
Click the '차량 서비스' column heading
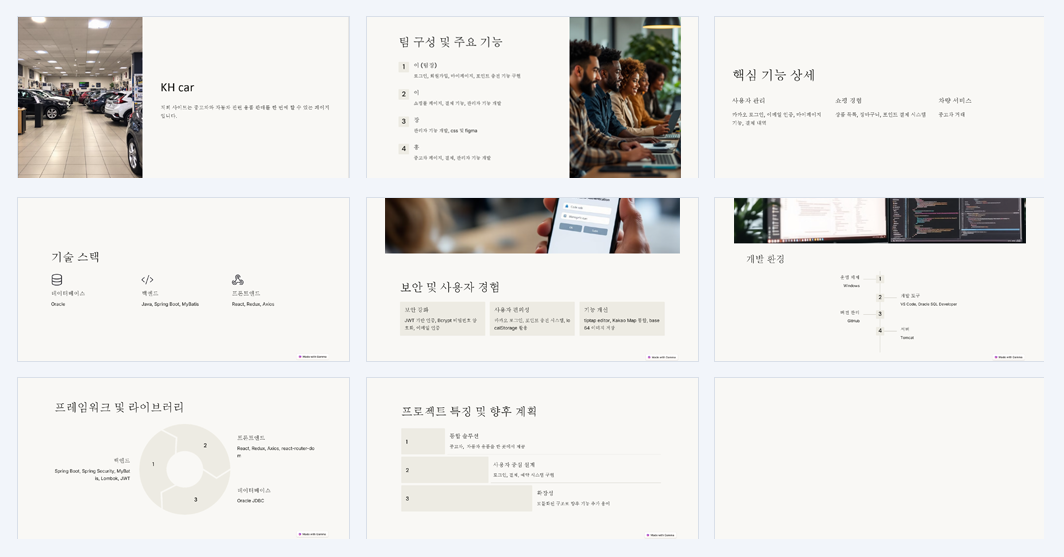[x=955, y=100]
